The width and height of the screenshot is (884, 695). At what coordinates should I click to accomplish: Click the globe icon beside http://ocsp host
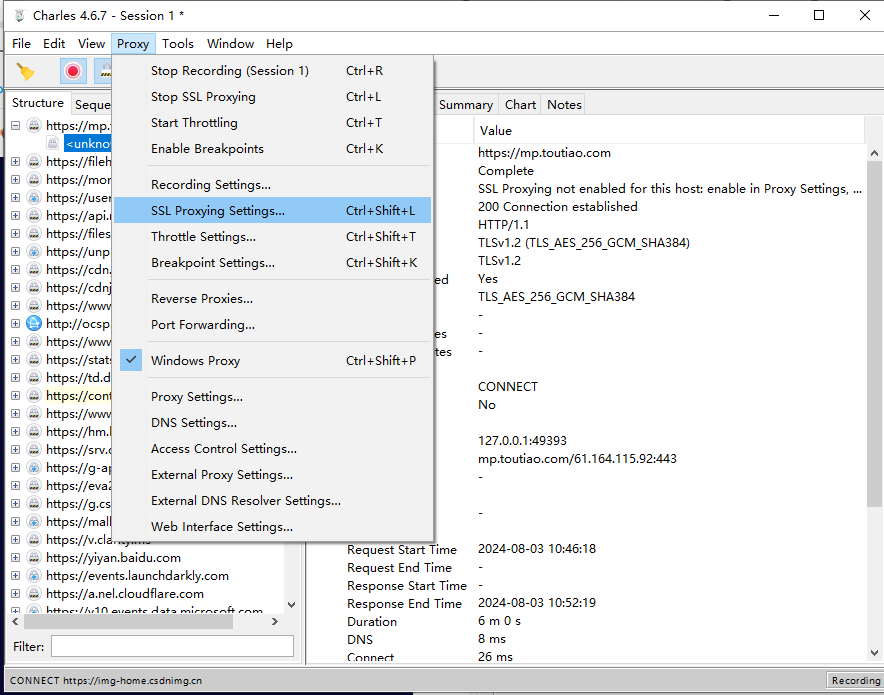(x=33, y=323)
